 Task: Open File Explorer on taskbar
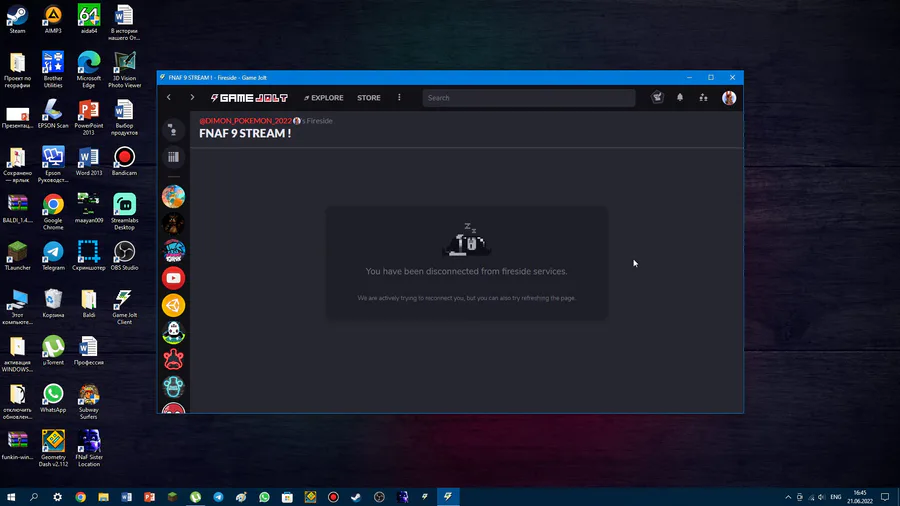103,497
